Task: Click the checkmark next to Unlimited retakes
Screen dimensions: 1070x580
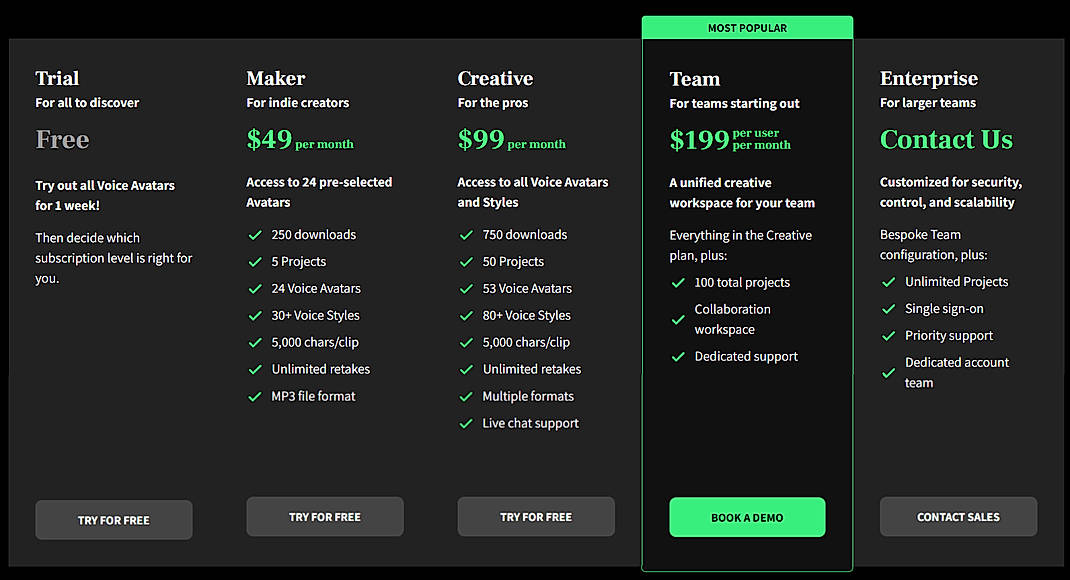Action: click(x=254, y=369)
